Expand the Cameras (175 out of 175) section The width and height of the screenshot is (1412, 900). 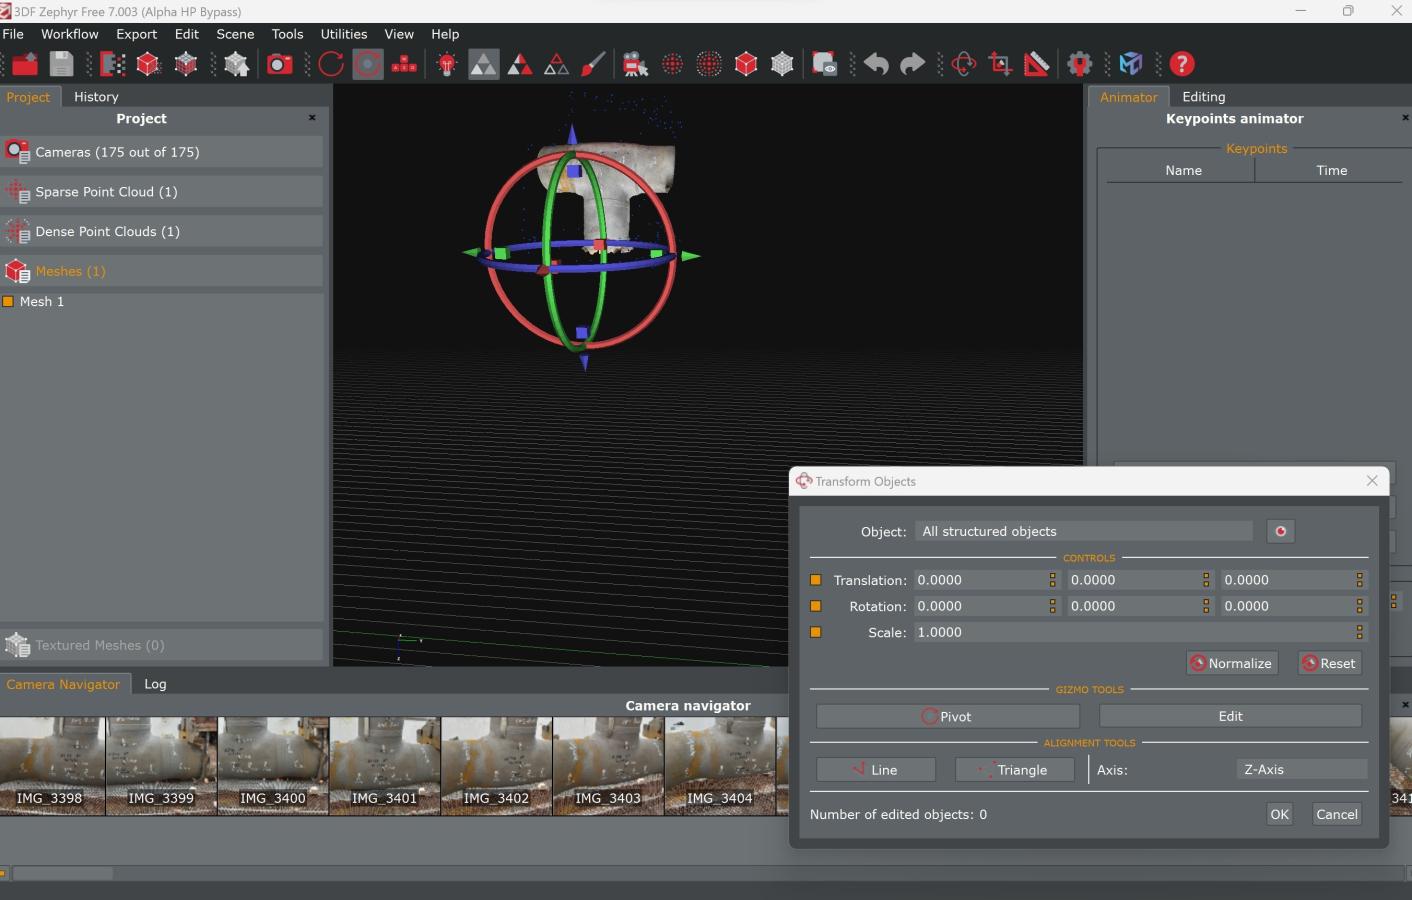click(x=162, y=152)
